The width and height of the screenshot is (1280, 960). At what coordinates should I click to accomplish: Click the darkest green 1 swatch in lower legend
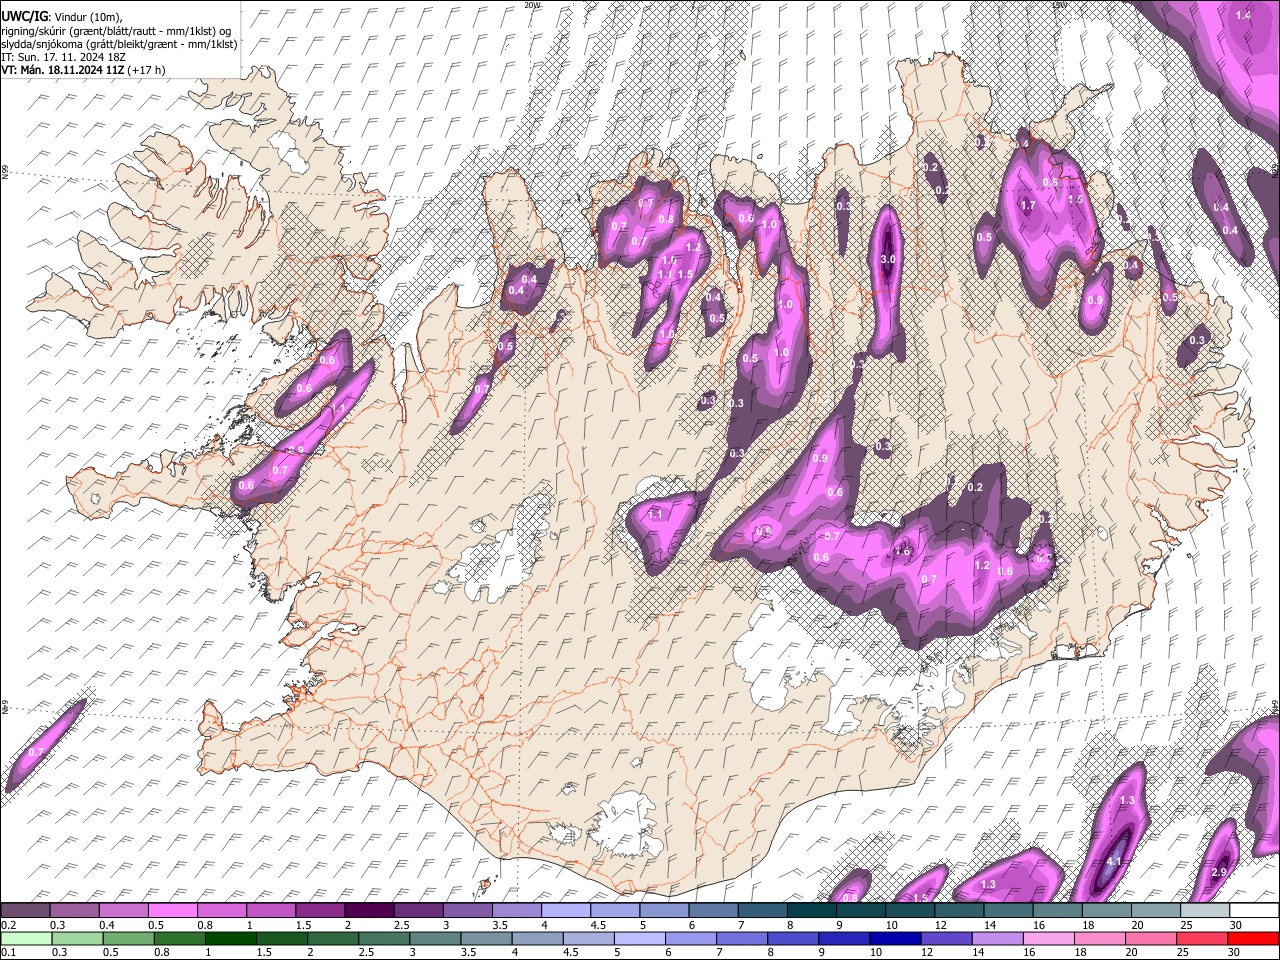[230, 939]
